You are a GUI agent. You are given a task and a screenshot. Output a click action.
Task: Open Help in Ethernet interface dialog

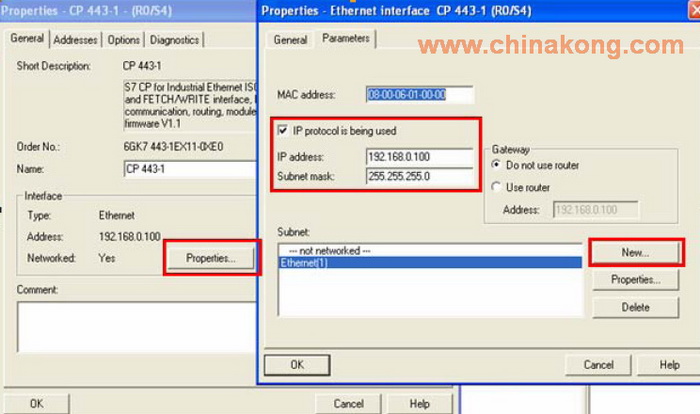click(669, 365)
